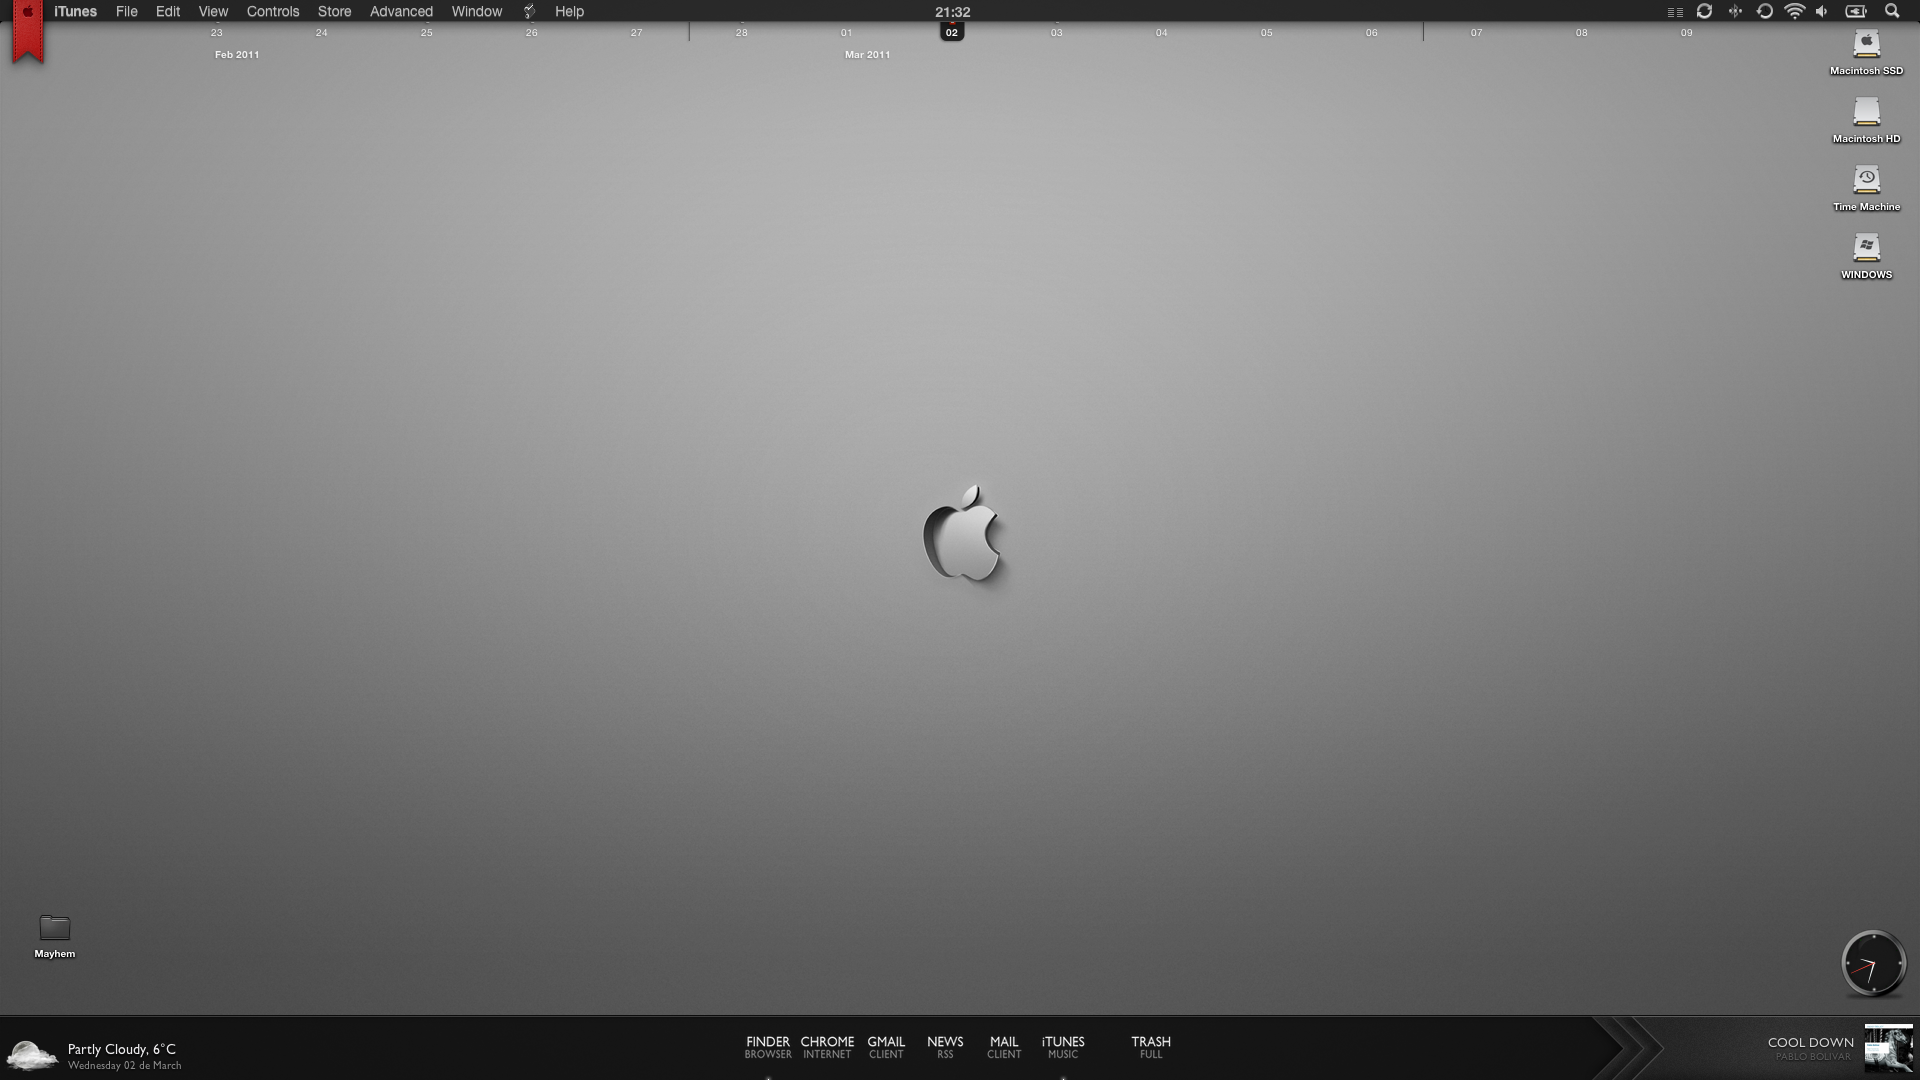Viewport: 1920px width, 1080px height.
Task: Click the album artwork thumbnail
Action: point(1888,1049)
